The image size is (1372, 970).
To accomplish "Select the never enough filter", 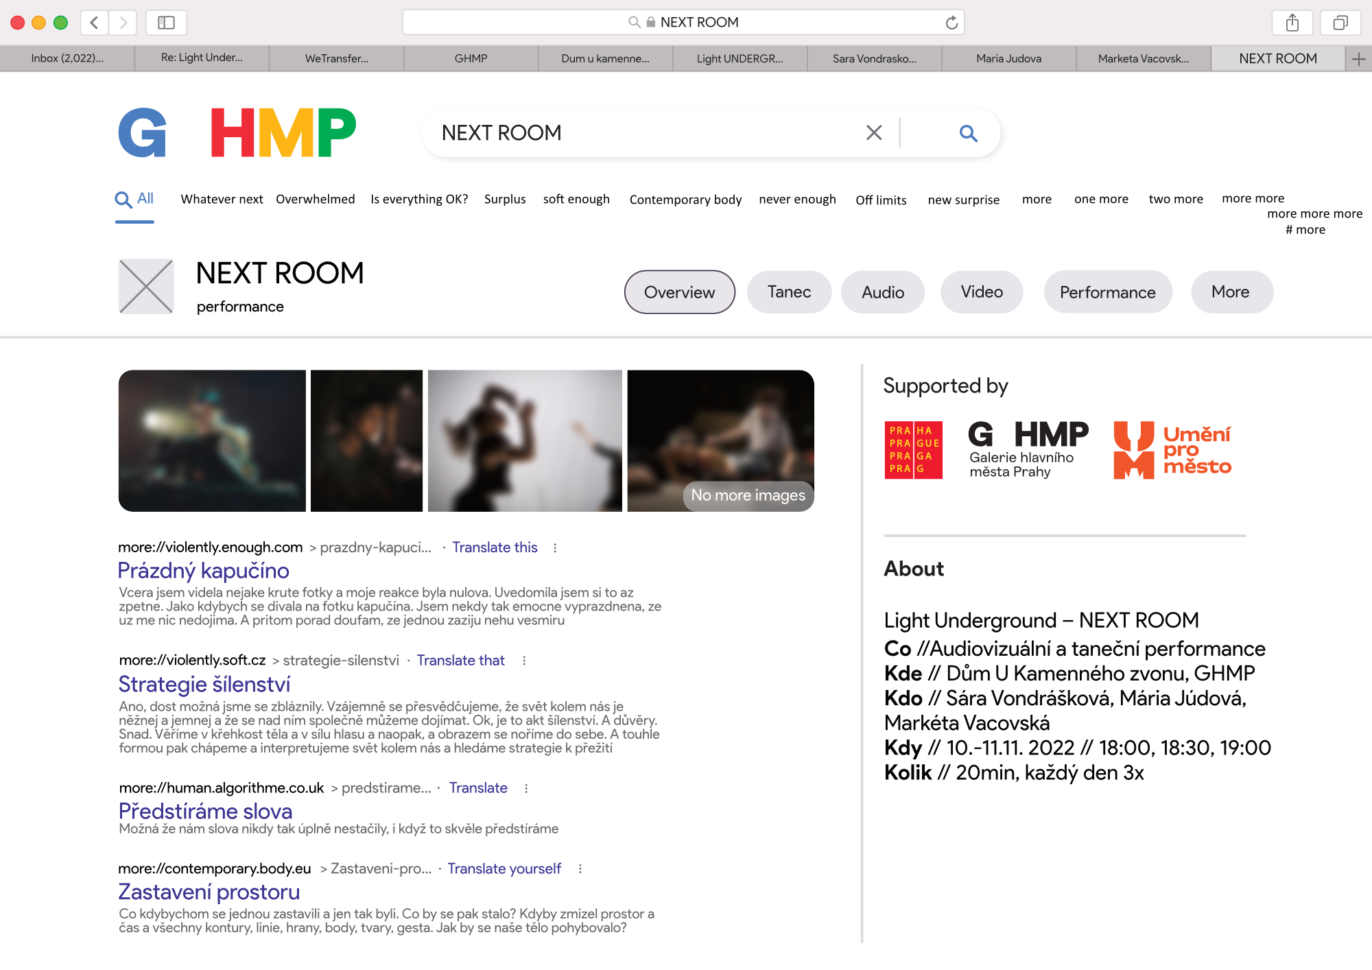I will (797, 199).
